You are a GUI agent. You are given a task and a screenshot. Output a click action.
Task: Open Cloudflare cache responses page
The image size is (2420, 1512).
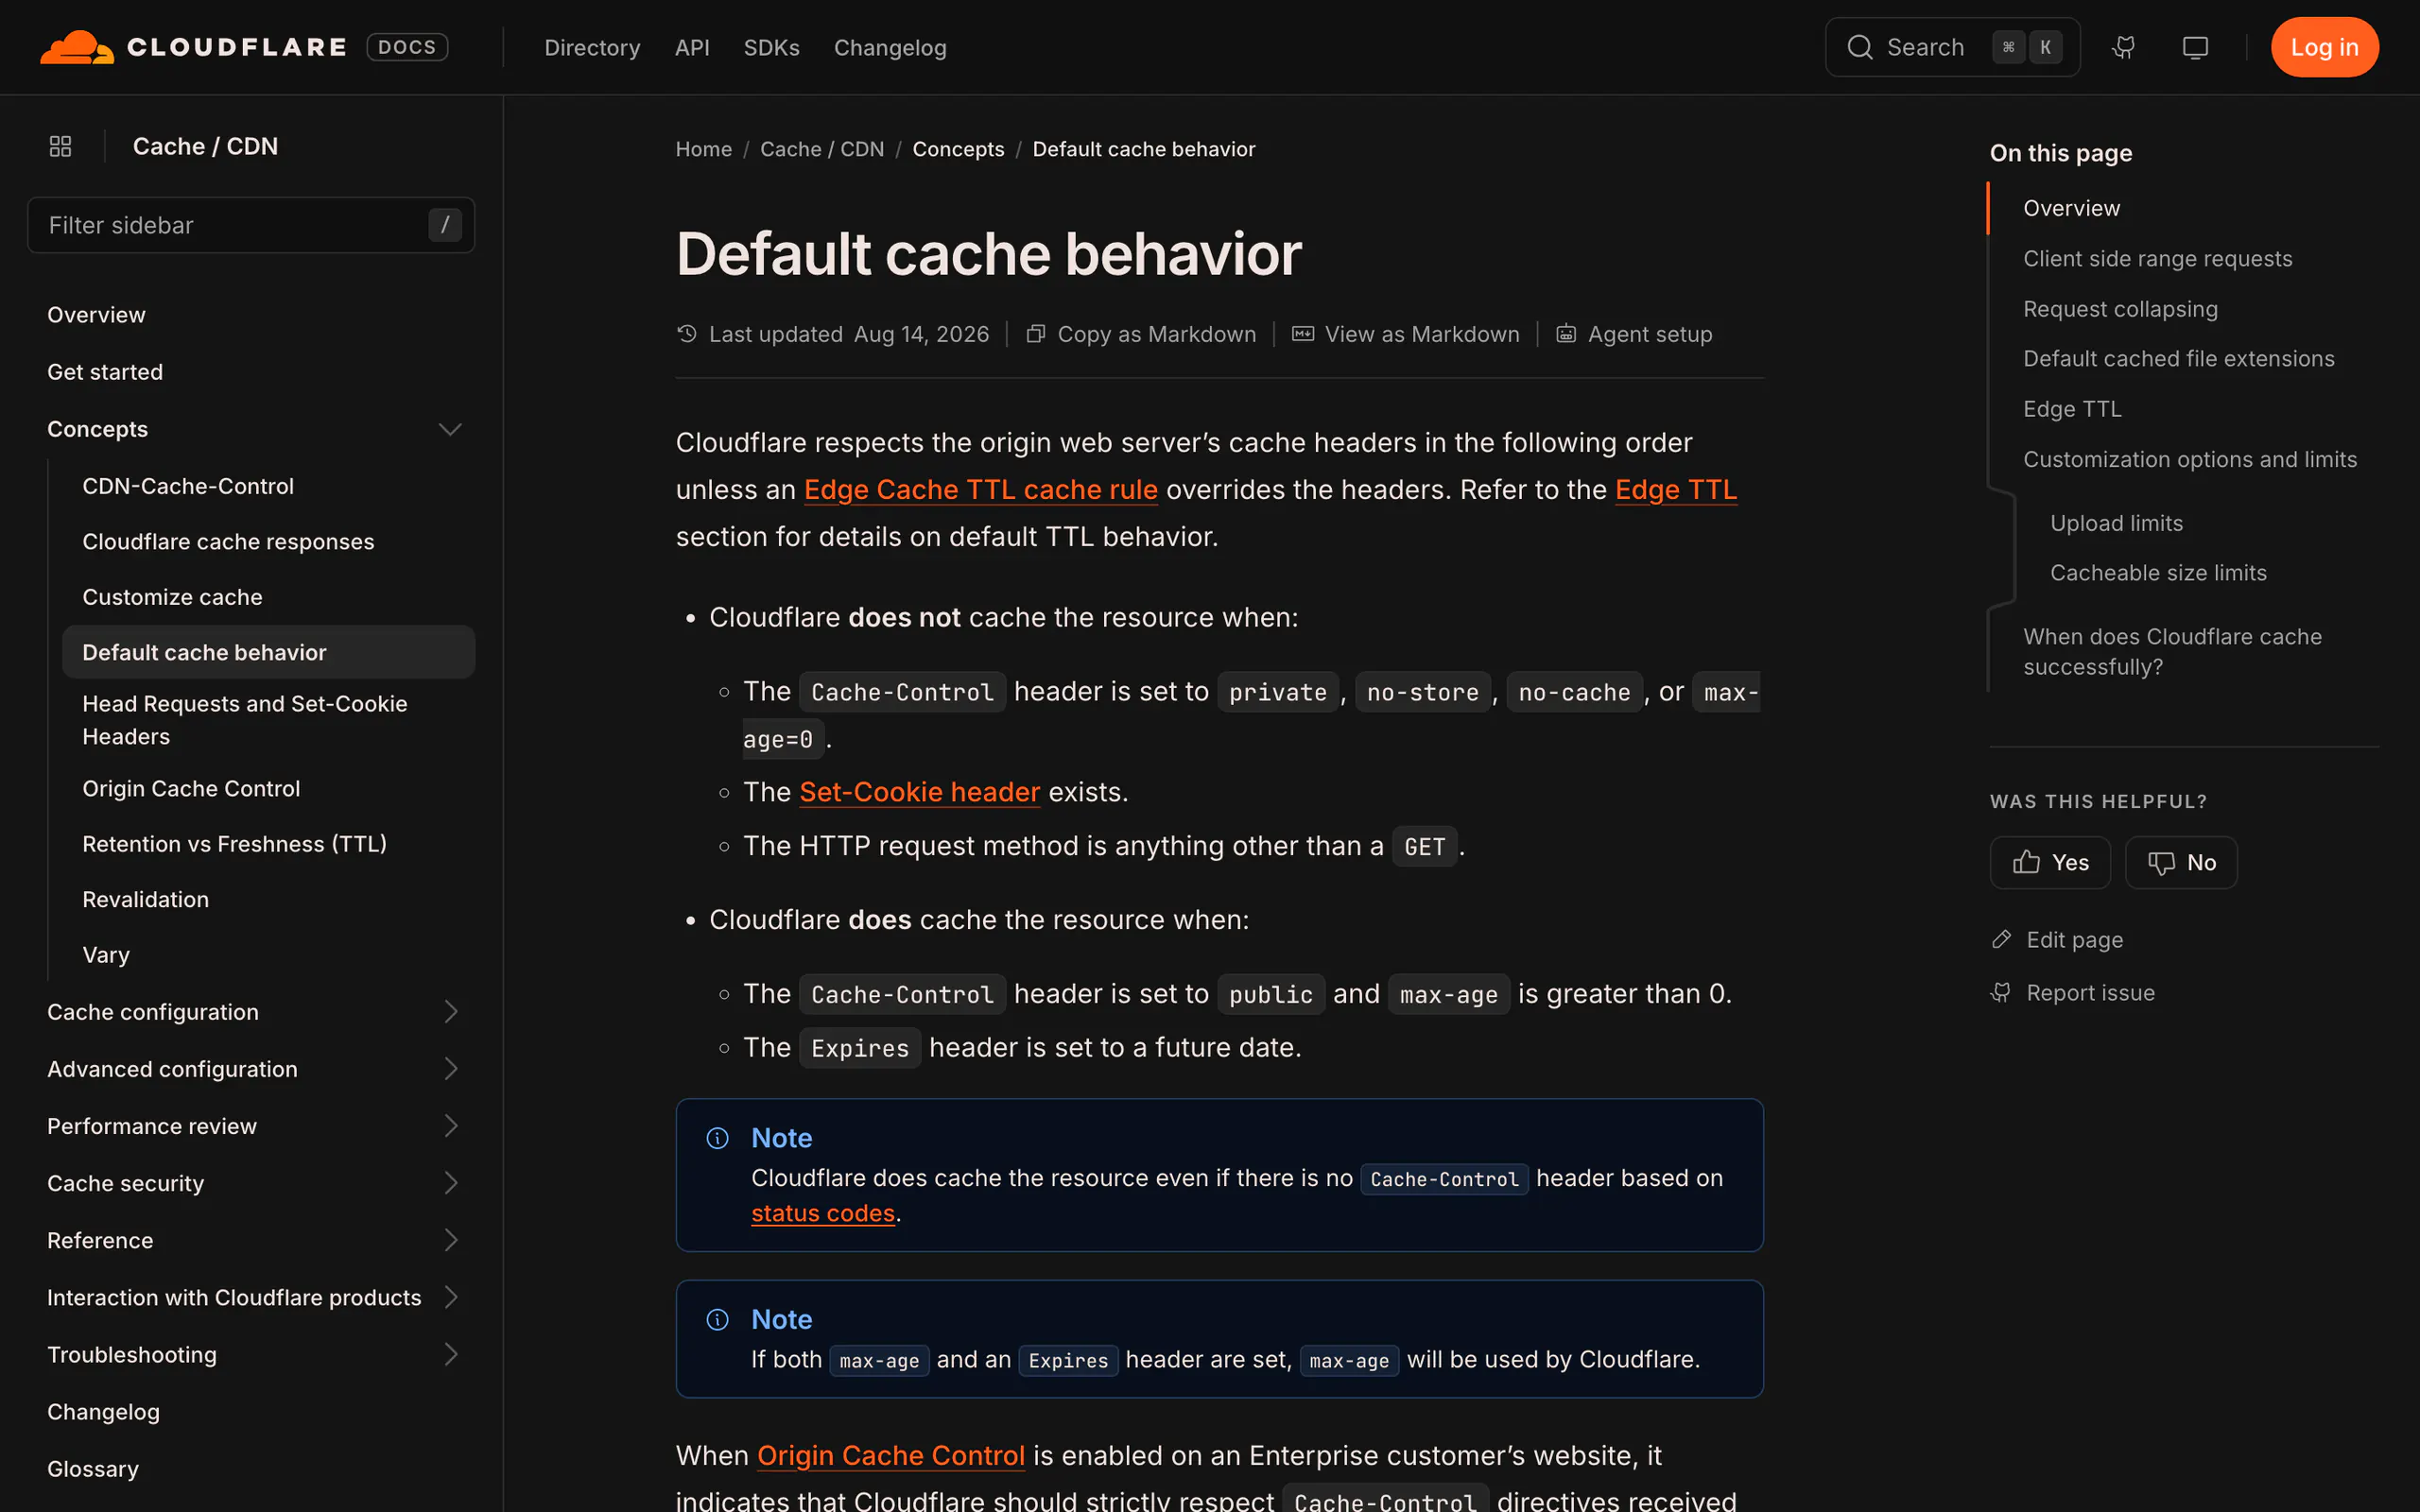pos(228,541)
